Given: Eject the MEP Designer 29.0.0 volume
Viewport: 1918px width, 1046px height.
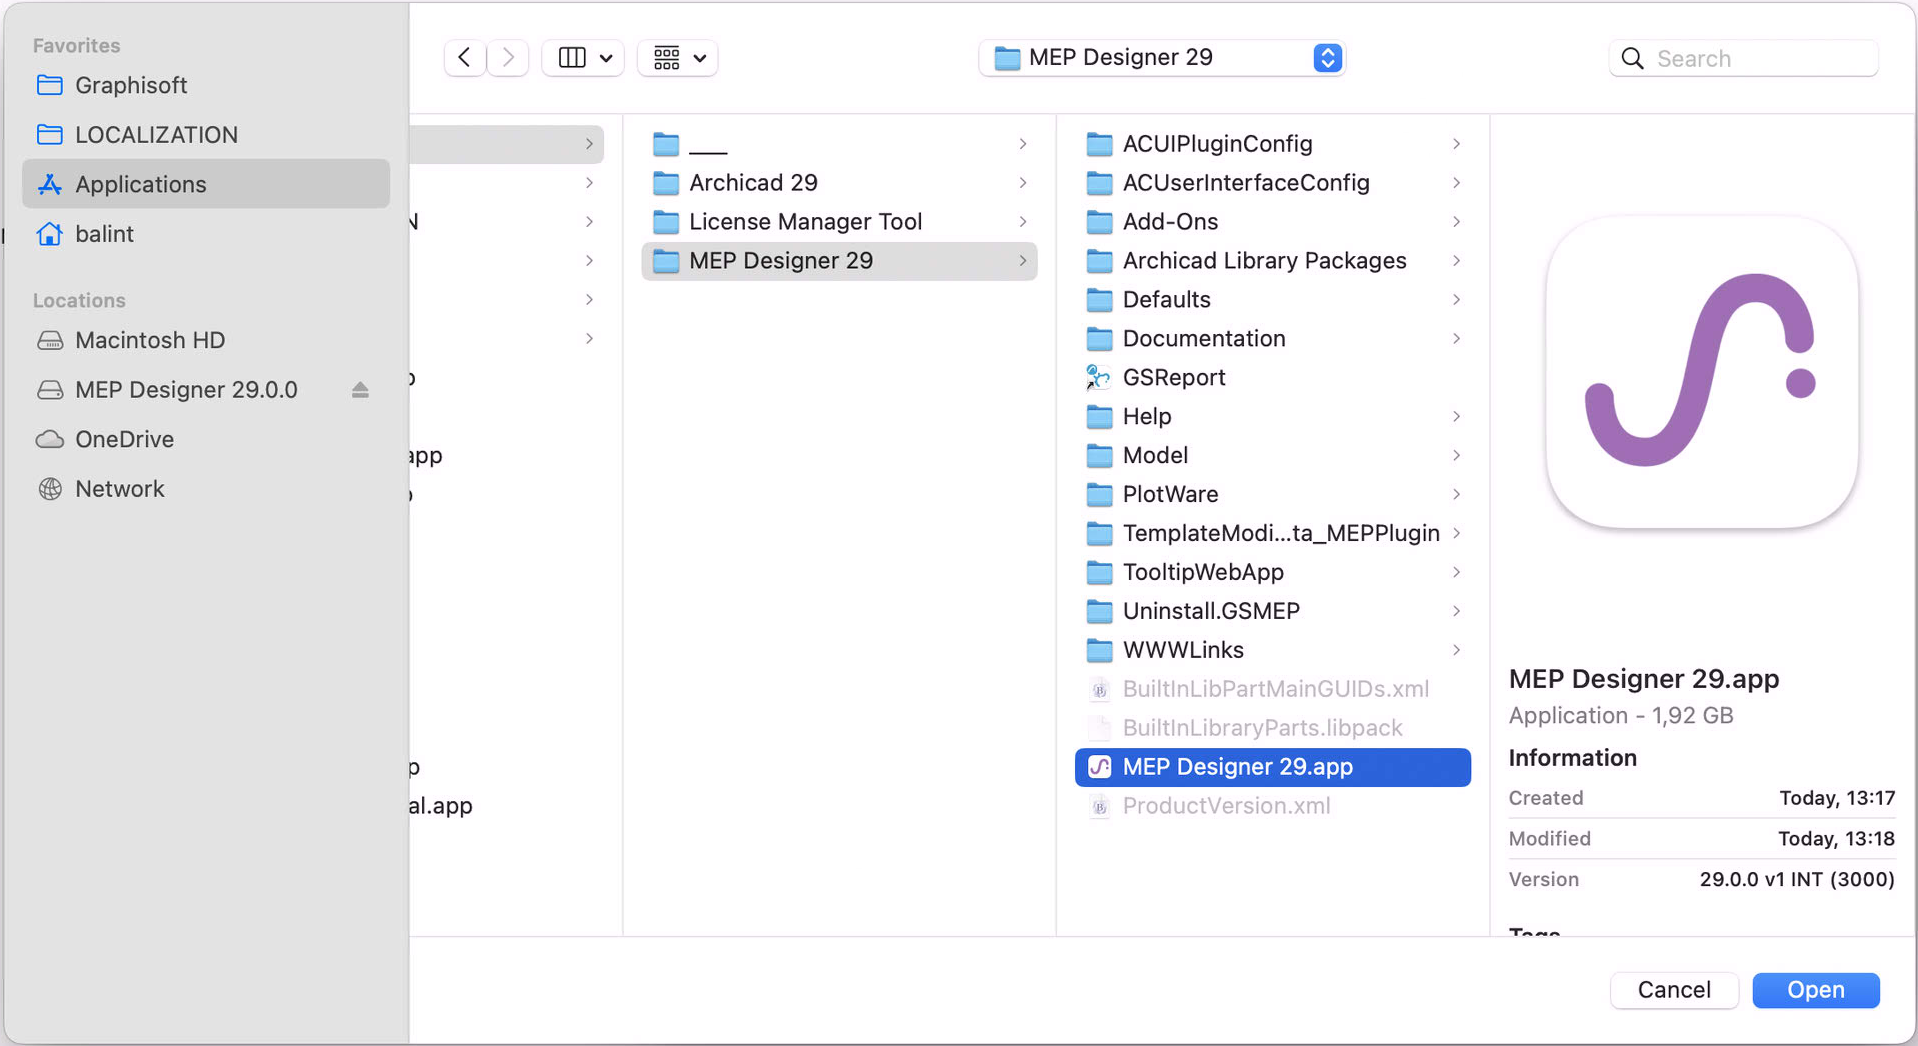Looking at the screenshot, I should [x=360, y=390].
